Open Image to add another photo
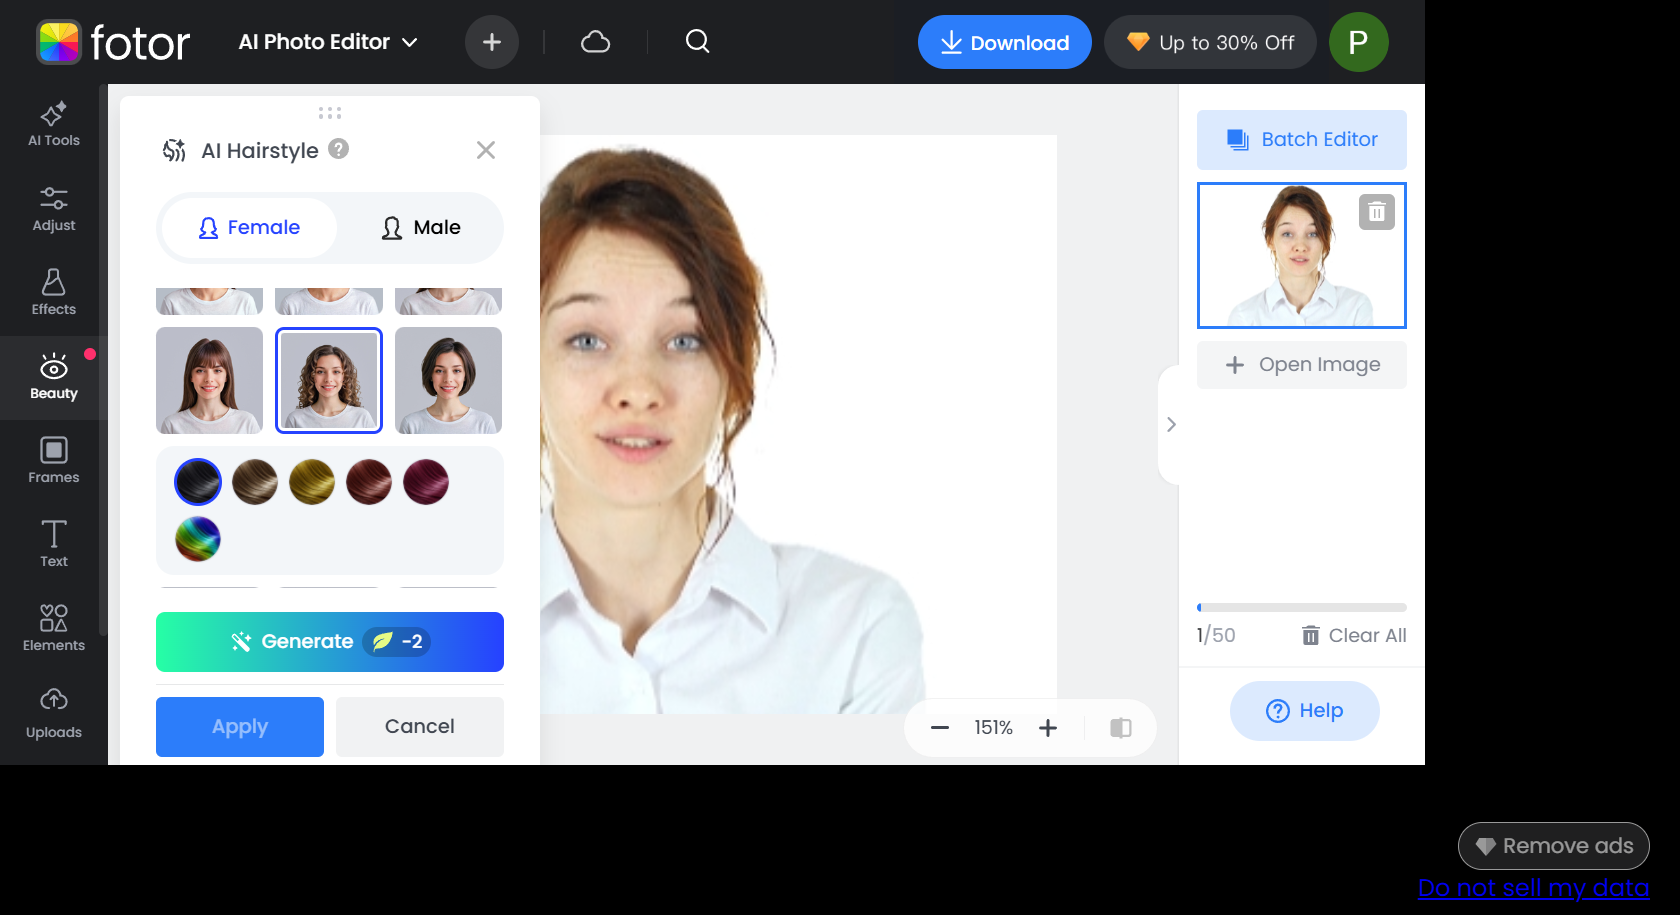This screenshot has height=915, width=1680. pos(1302,365)
